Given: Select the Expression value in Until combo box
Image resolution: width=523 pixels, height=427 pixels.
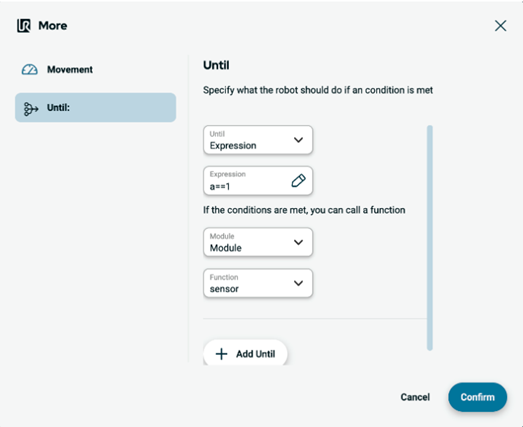Looking at the screenshot, I should click(233, 146).
